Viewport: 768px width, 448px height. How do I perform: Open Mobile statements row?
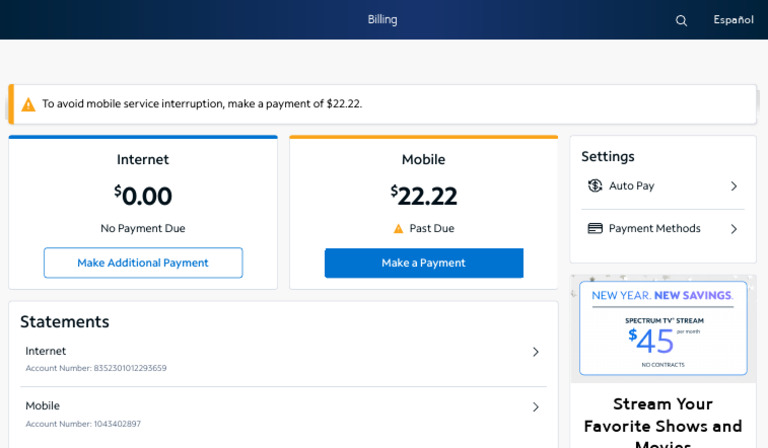click(x=283, y=414)
